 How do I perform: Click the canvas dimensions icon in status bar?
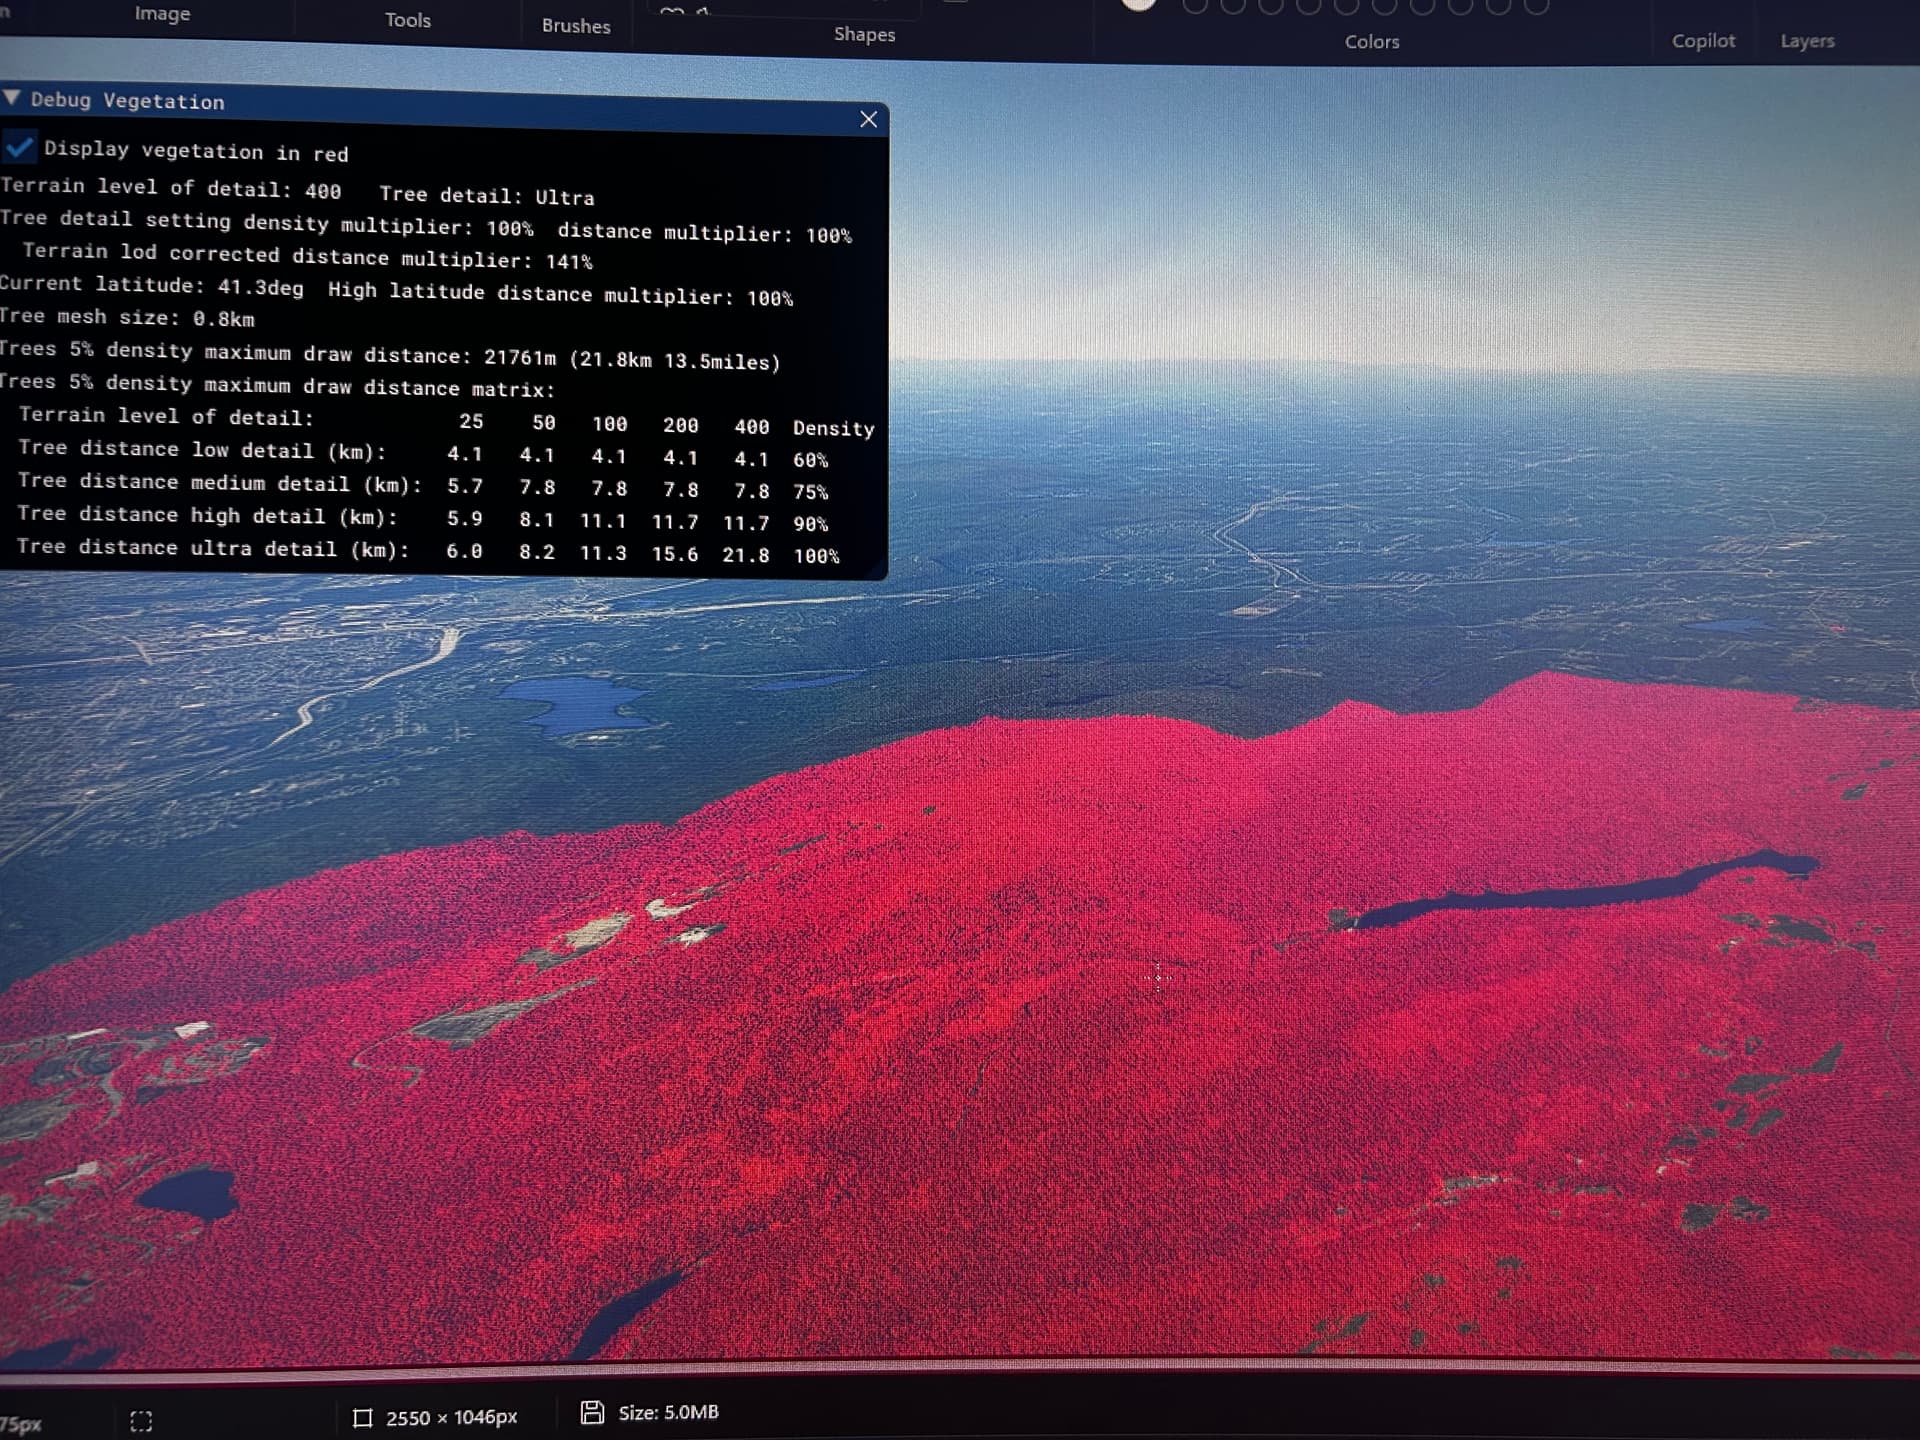point(363,1418)
